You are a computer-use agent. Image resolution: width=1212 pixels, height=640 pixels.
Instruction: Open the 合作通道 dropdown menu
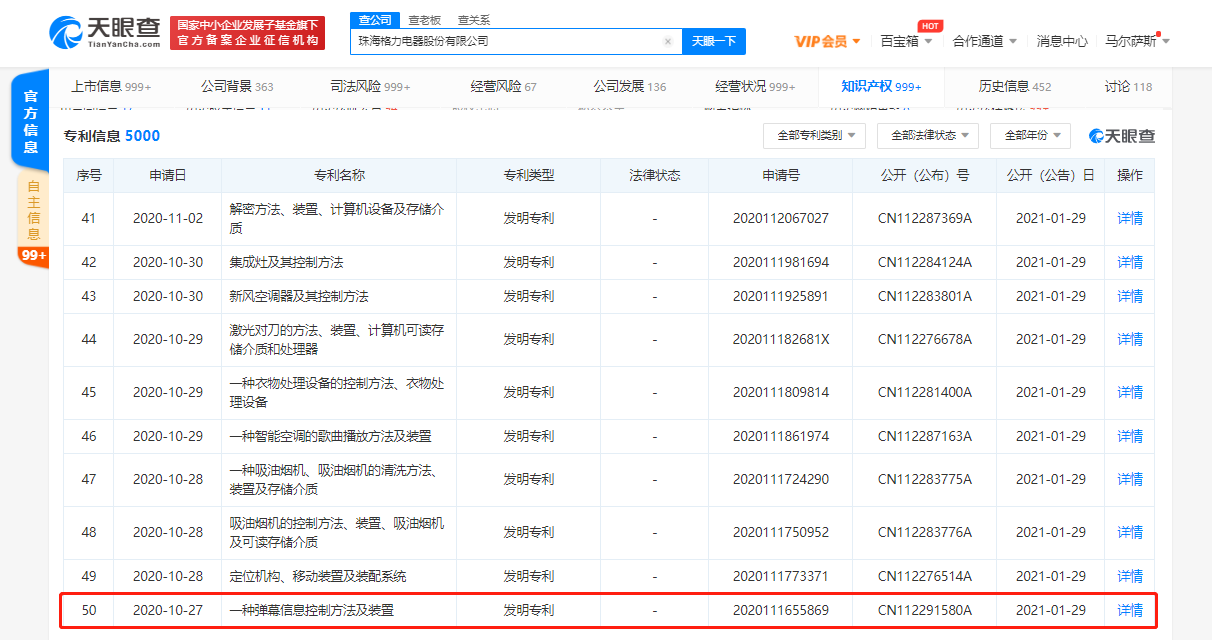coord(984,41)
